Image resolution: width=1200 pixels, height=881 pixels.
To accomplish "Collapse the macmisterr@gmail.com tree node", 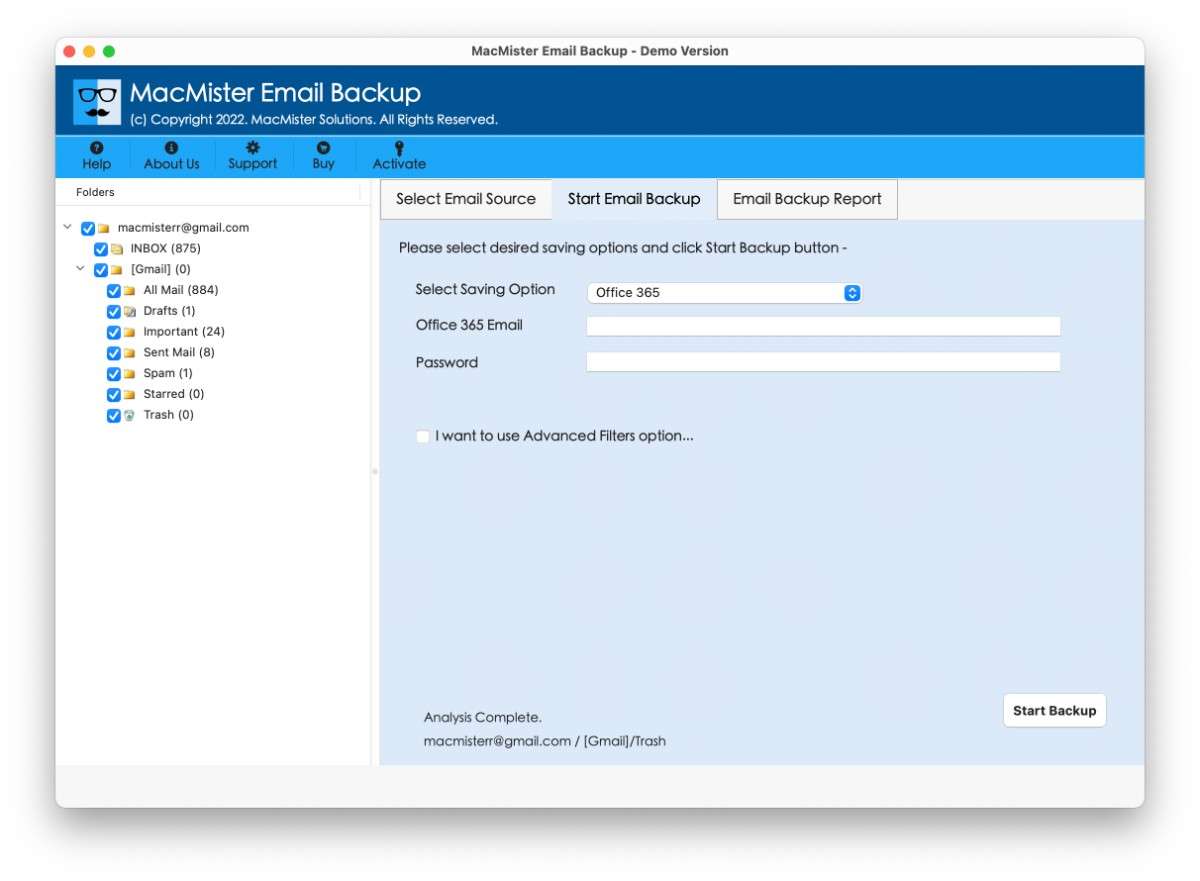I will point(67,227).
